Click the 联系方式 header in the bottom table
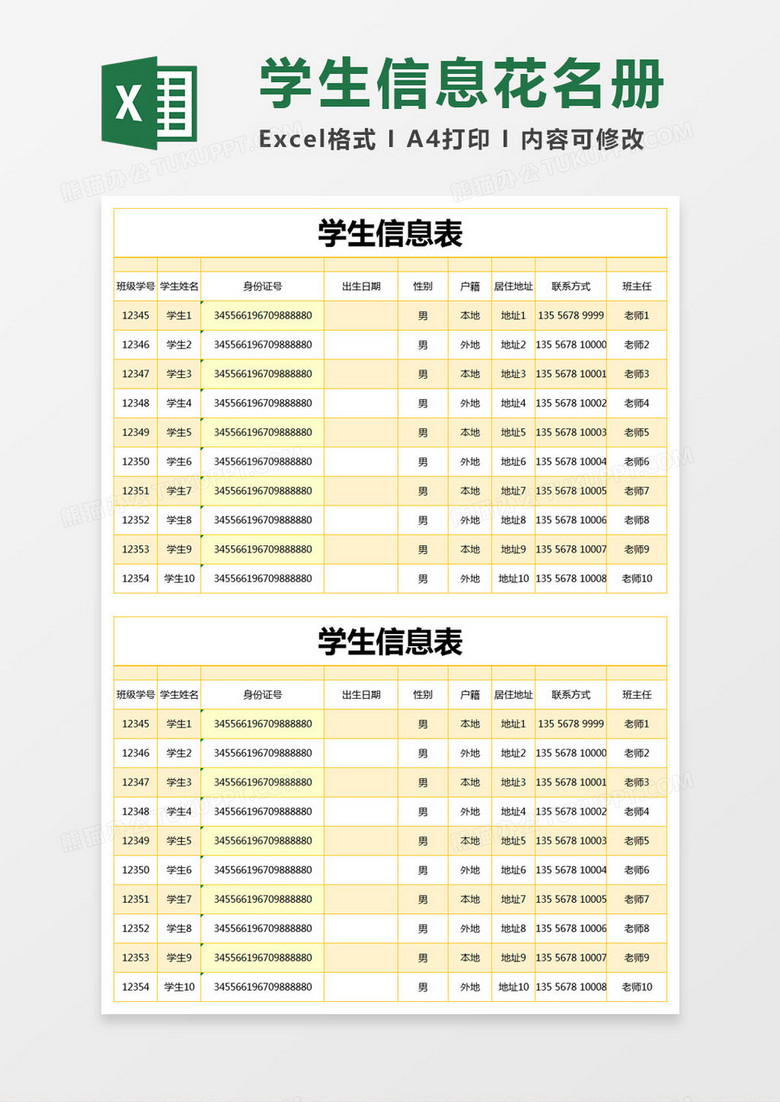This screenshot has width=780, height=1102. [x=571, y=694]
